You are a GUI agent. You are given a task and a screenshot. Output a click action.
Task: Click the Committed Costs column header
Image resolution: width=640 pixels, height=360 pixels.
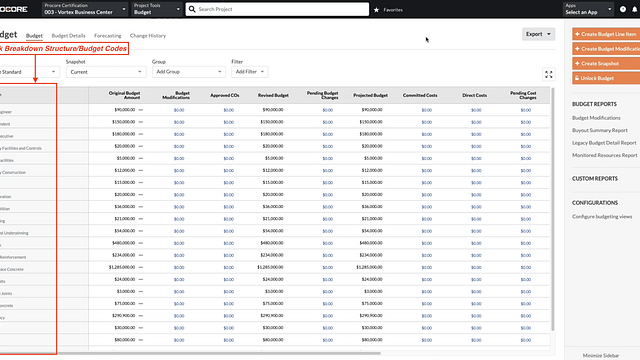click(420, 96)
